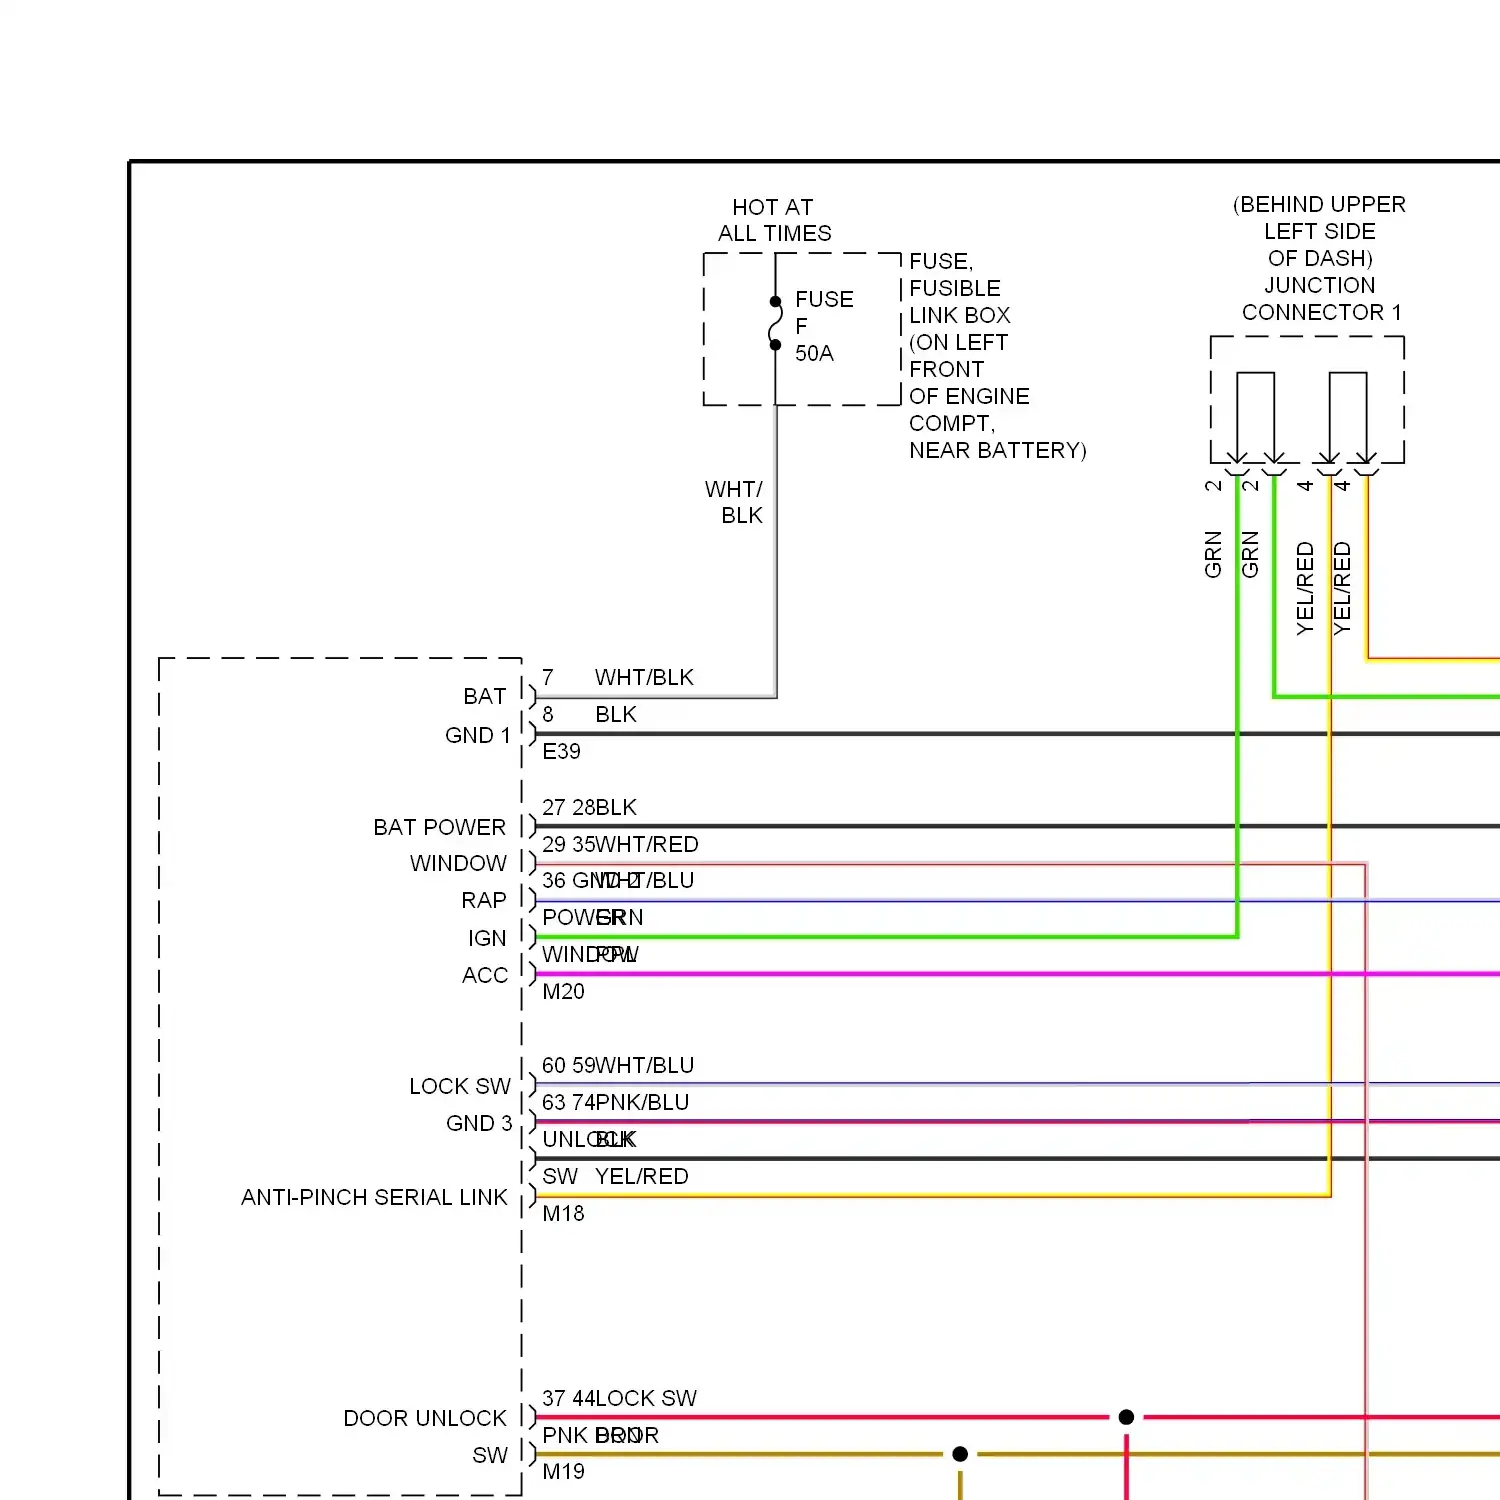Image resolution: width=1500 pixels, height=1500 pixels.
Task: Select the '29 35WHT/RED' pin label
Action: tap(620, 844)
